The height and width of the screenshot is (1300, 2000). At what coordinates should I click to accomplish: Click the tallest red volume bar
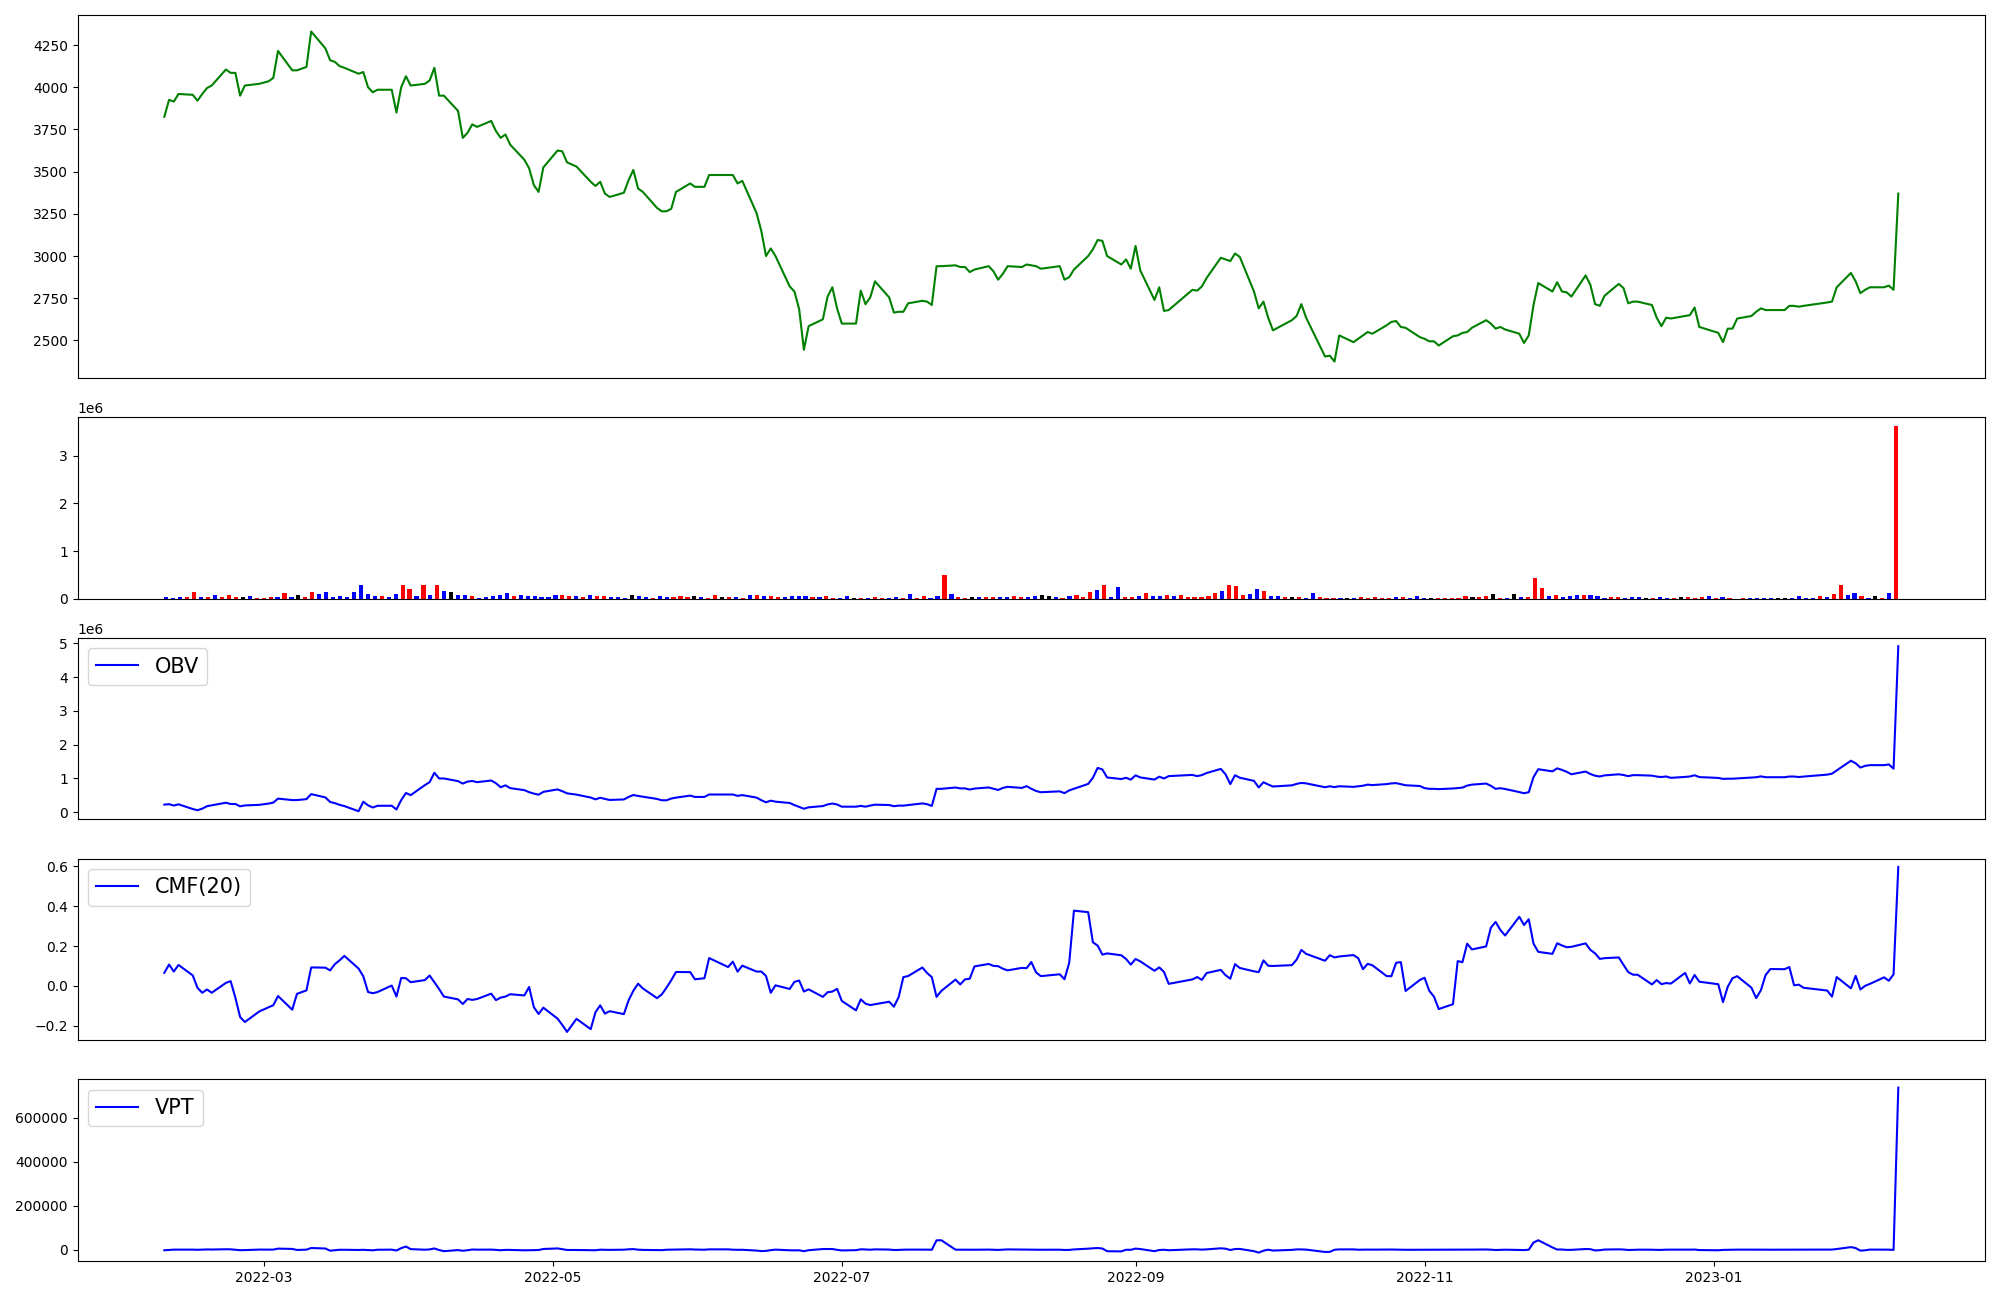(x=1895, y=512)
